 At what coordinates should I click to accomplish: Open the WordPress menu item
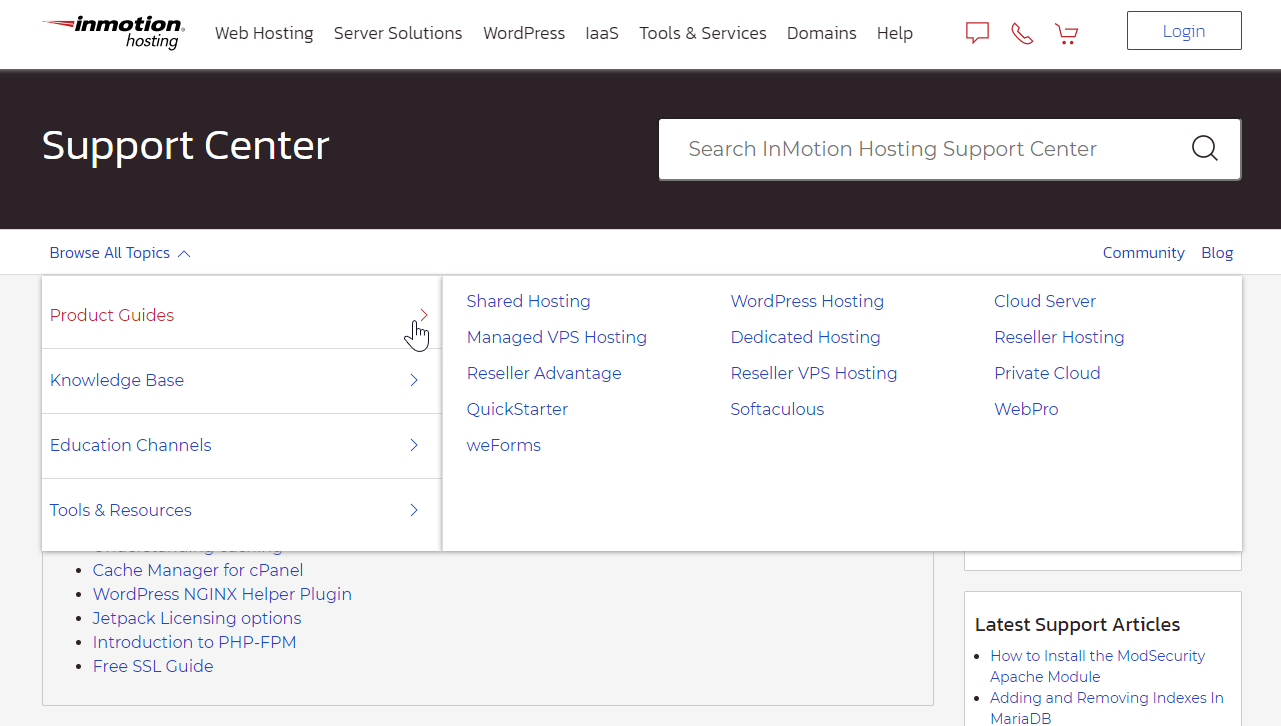click(x=523, y=33)
